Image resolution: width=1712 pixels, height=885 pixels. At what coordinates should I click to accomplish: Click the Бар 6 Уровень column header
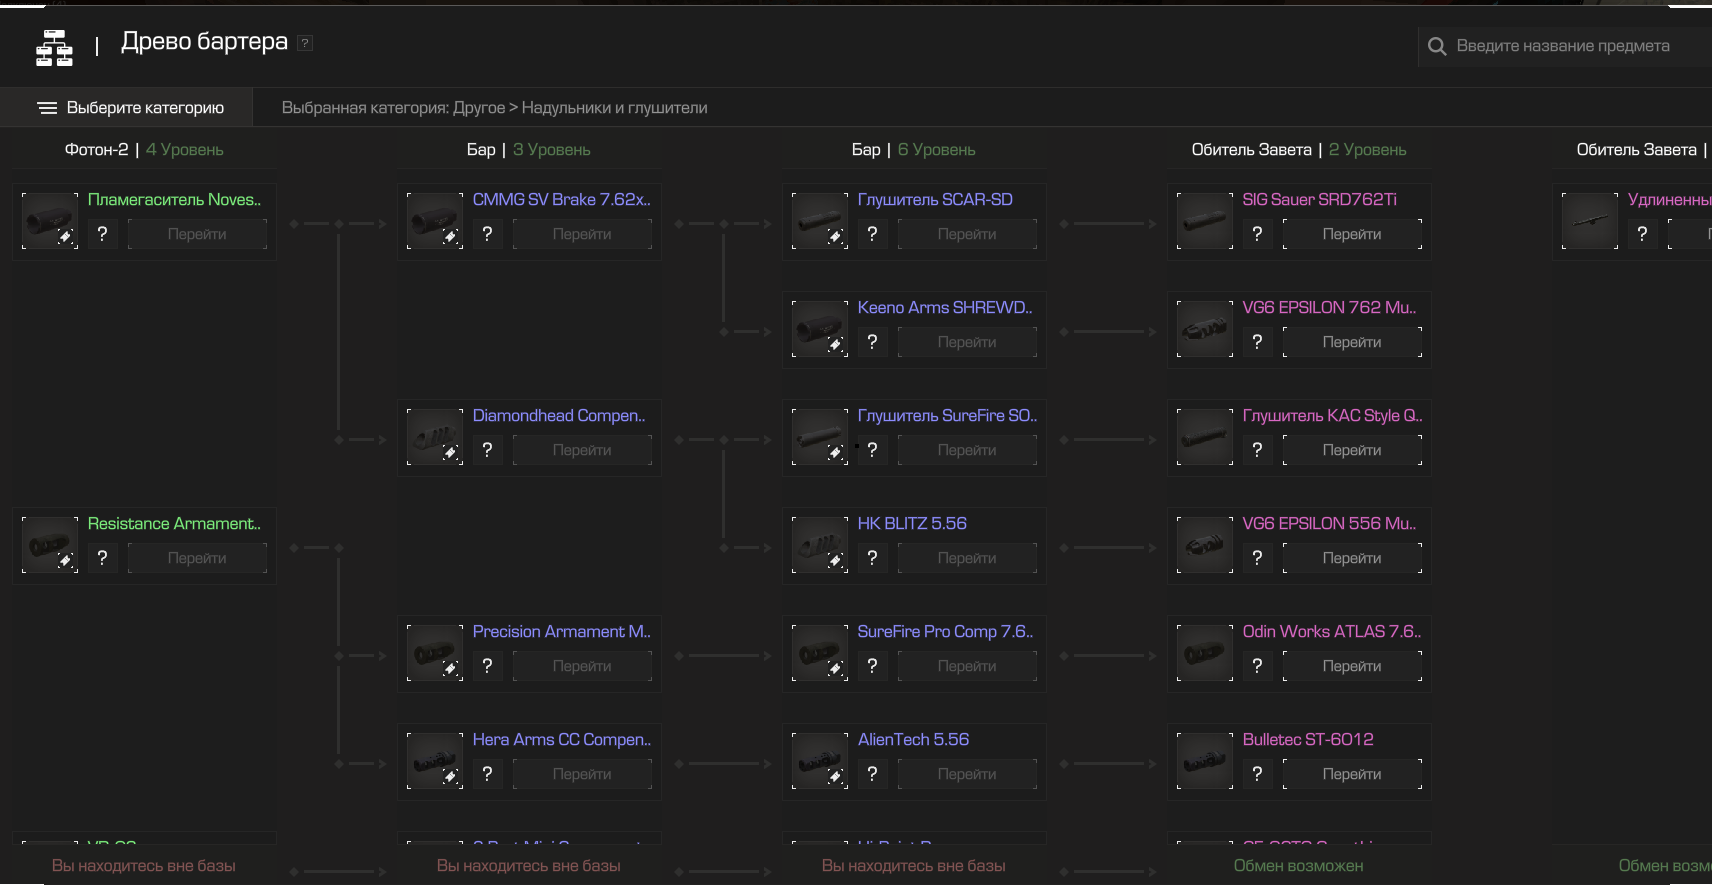coord(914,150)
